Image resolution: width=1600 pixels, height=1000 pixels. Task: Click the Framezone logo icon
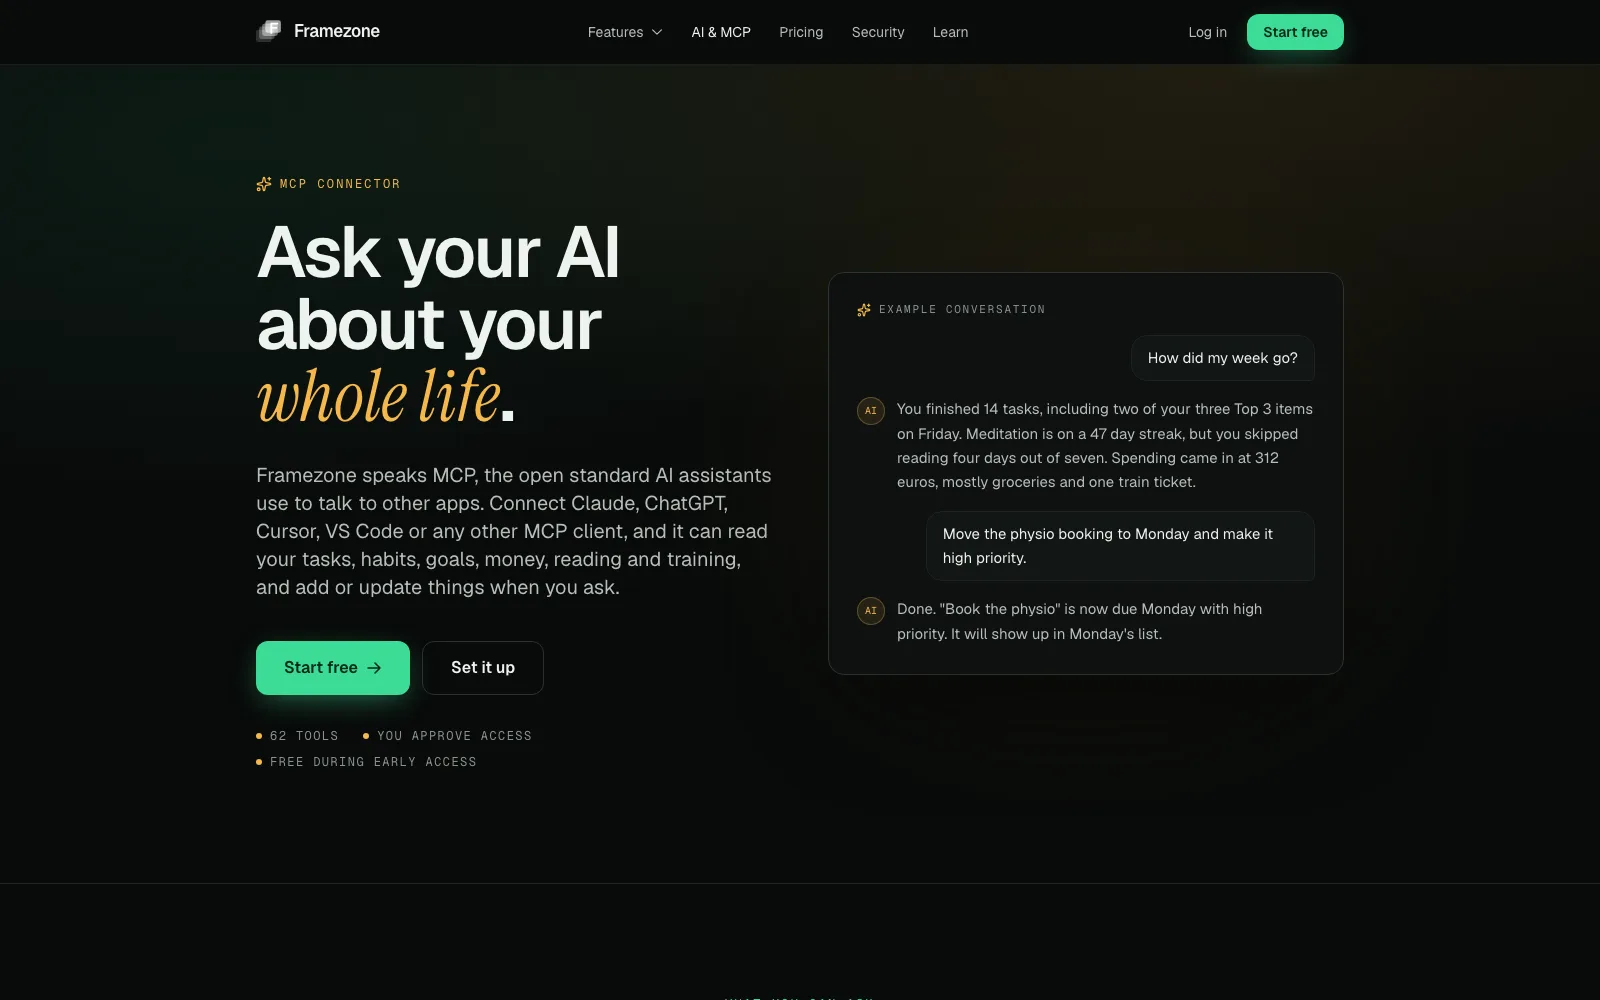(269, 31)
